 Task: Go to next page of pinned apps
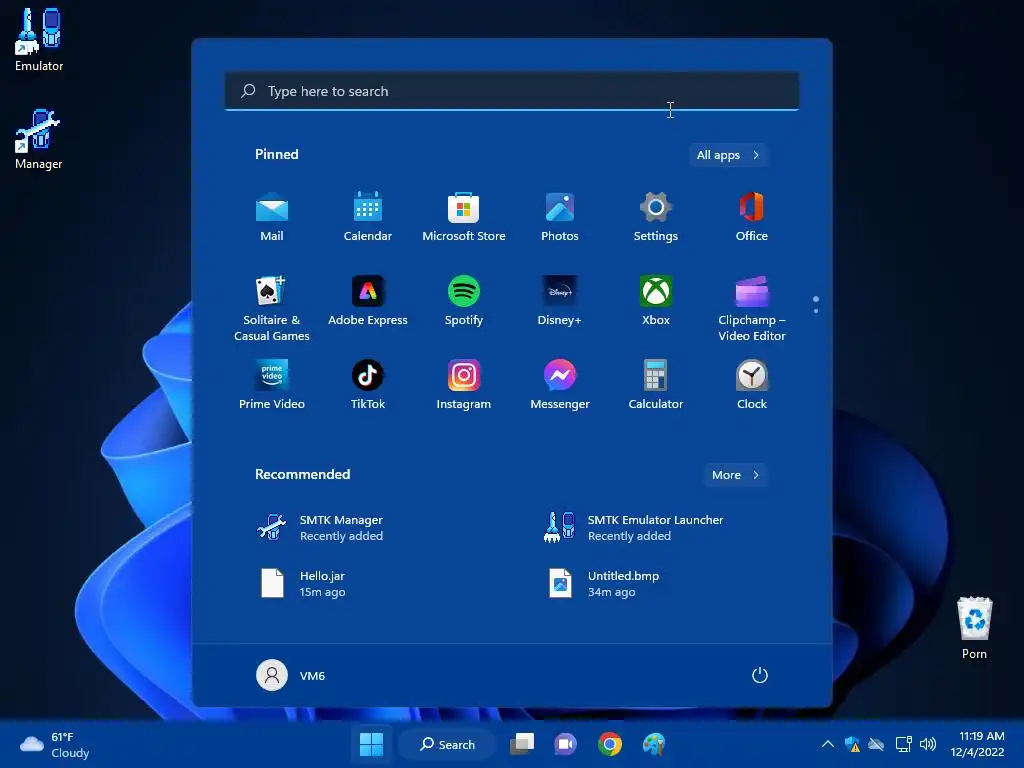coord(816,311)
